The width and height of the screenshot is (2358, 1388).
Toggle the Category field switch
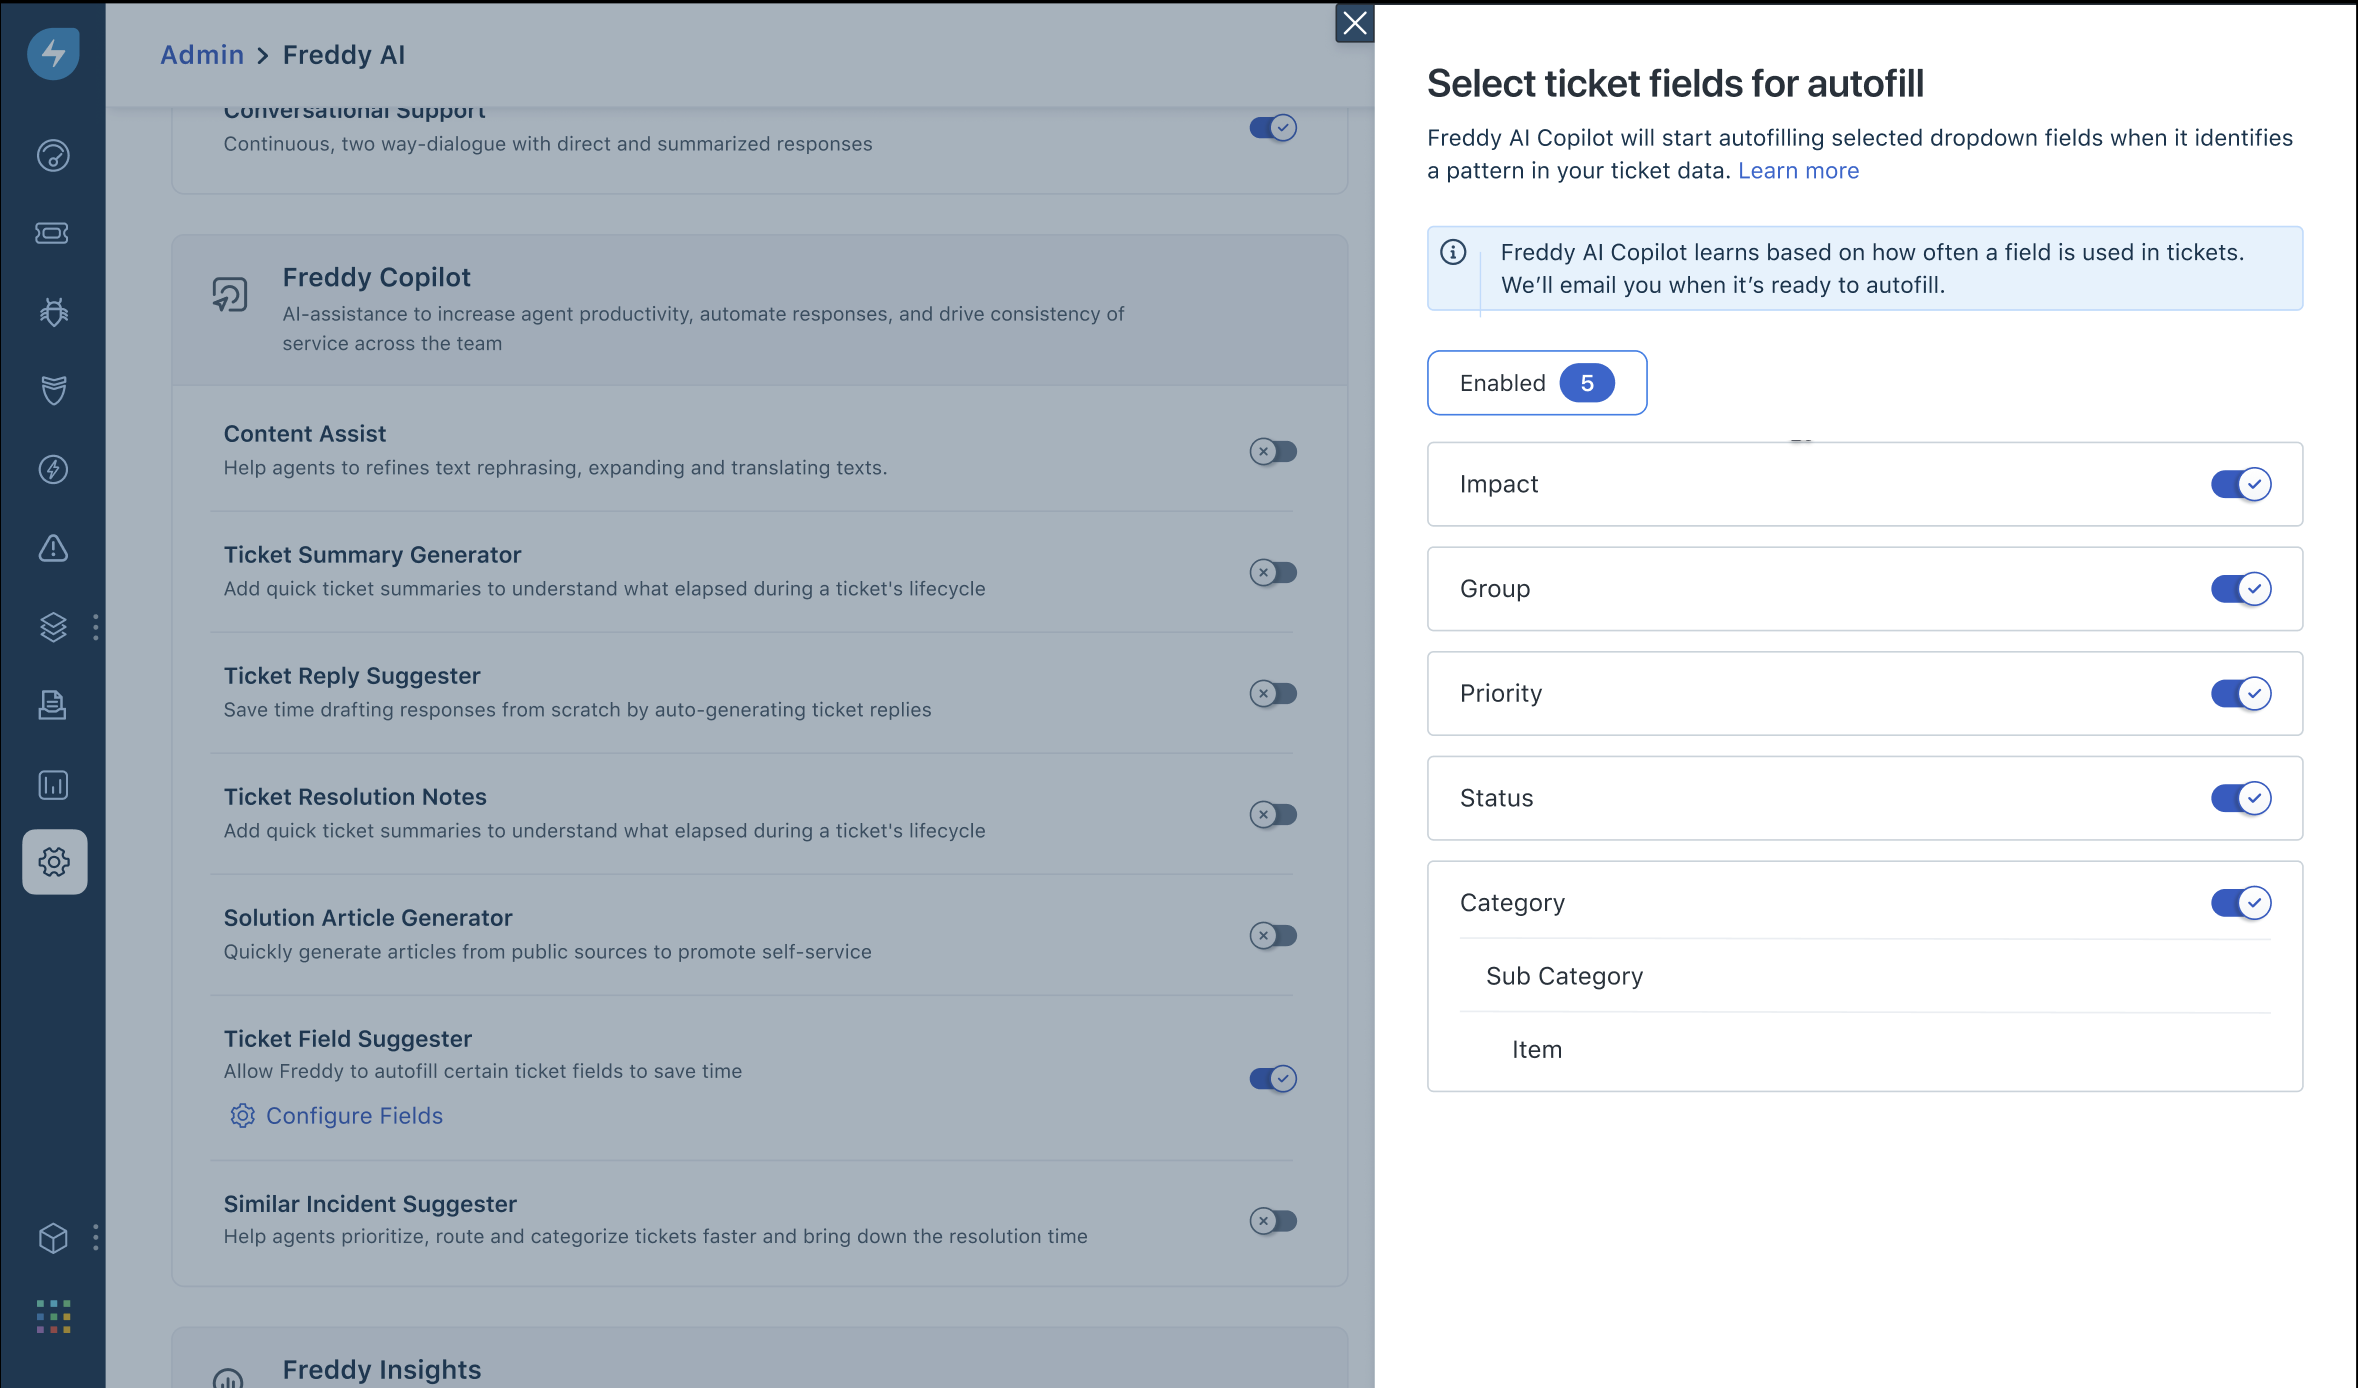pos(2240,903)
